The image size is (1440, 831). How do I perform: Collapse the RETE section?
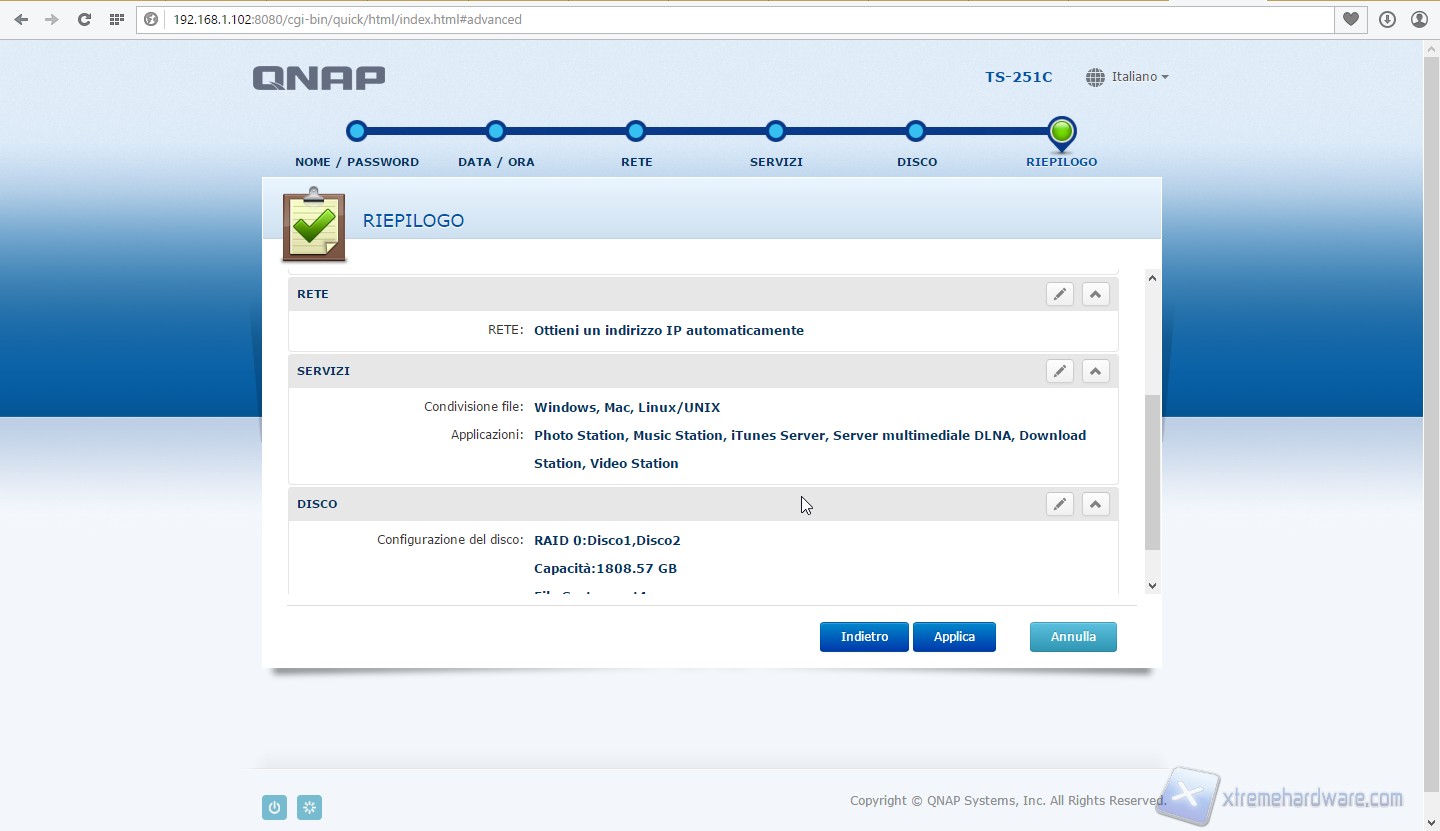point(1095,294)
